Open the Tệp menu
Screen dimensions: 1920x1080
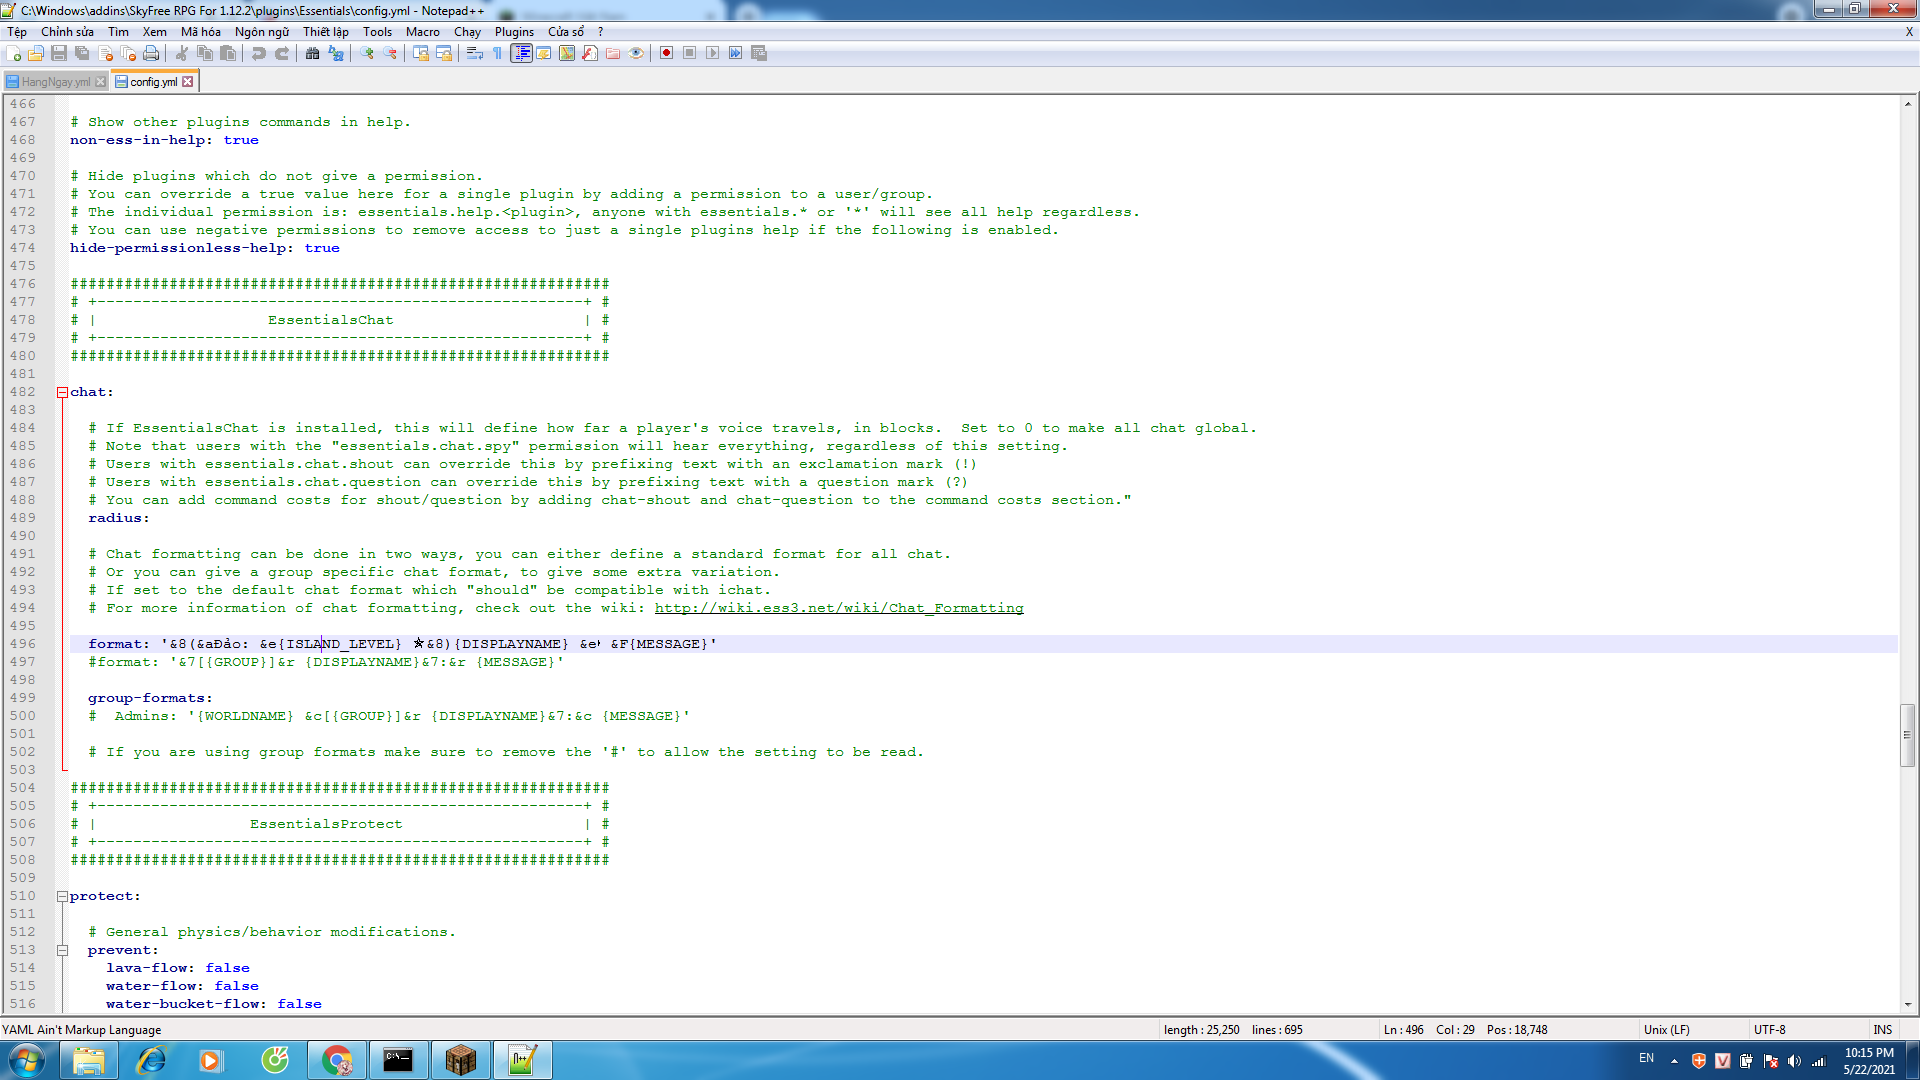[17, 31]
